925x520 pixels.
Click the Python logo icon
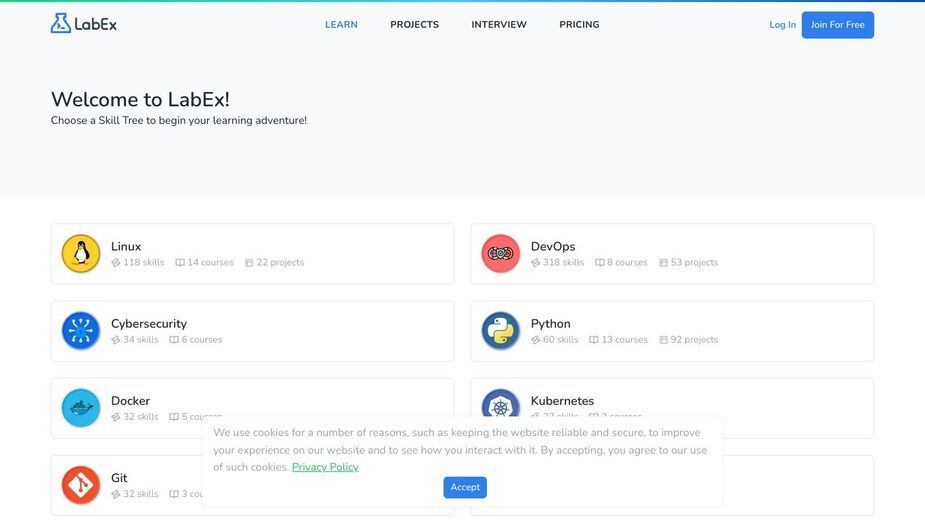coord(500,331)
